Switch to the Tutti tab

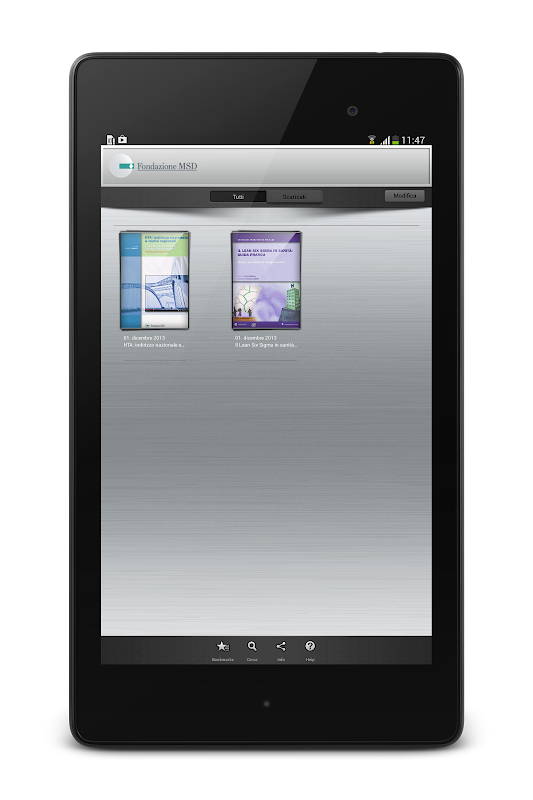click(238, 196)
